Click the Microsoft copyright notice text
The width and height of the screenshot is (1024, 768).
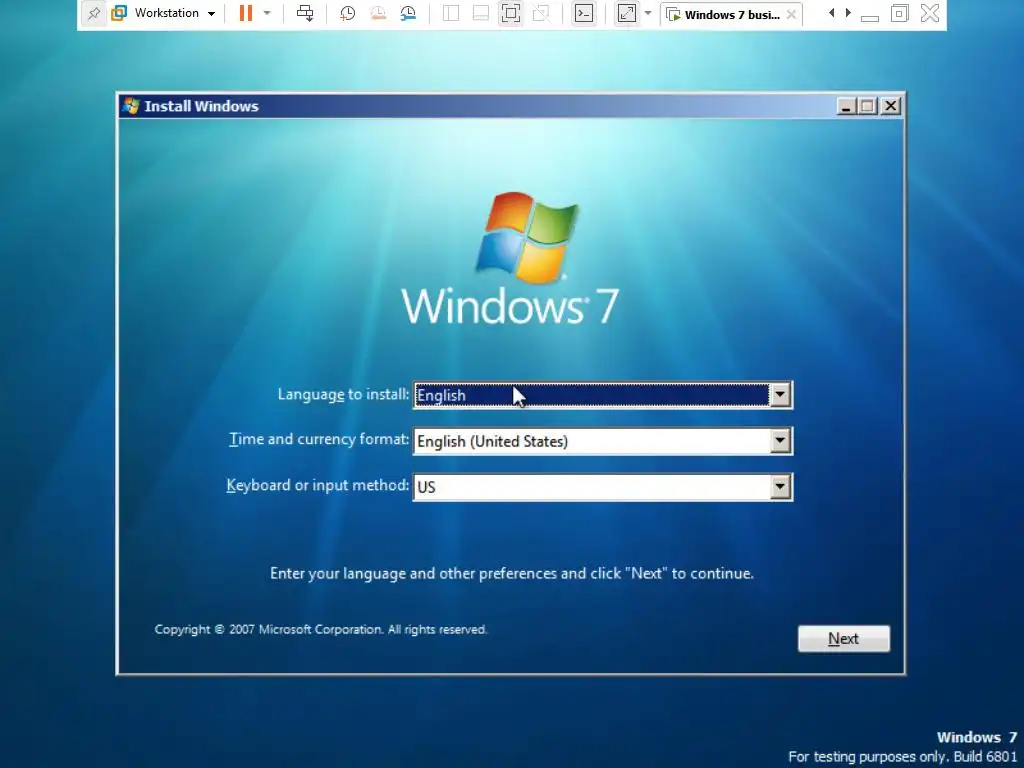[321, 630]
